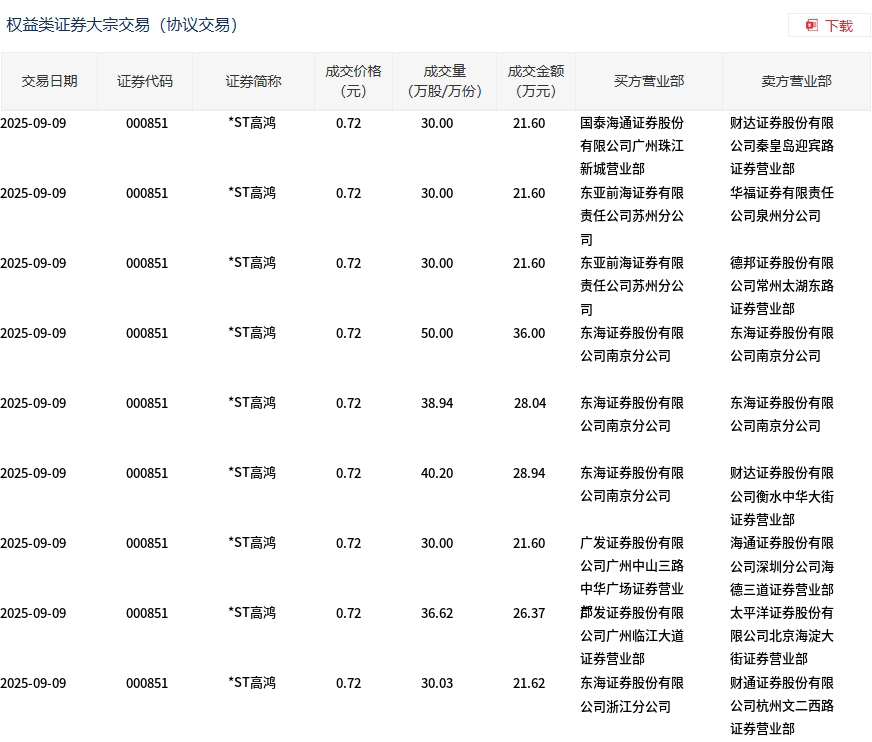The height and width of the screenshot is (742, 872).
Task: Click the 成交金额(万元) column header
Action: [536, 81]
